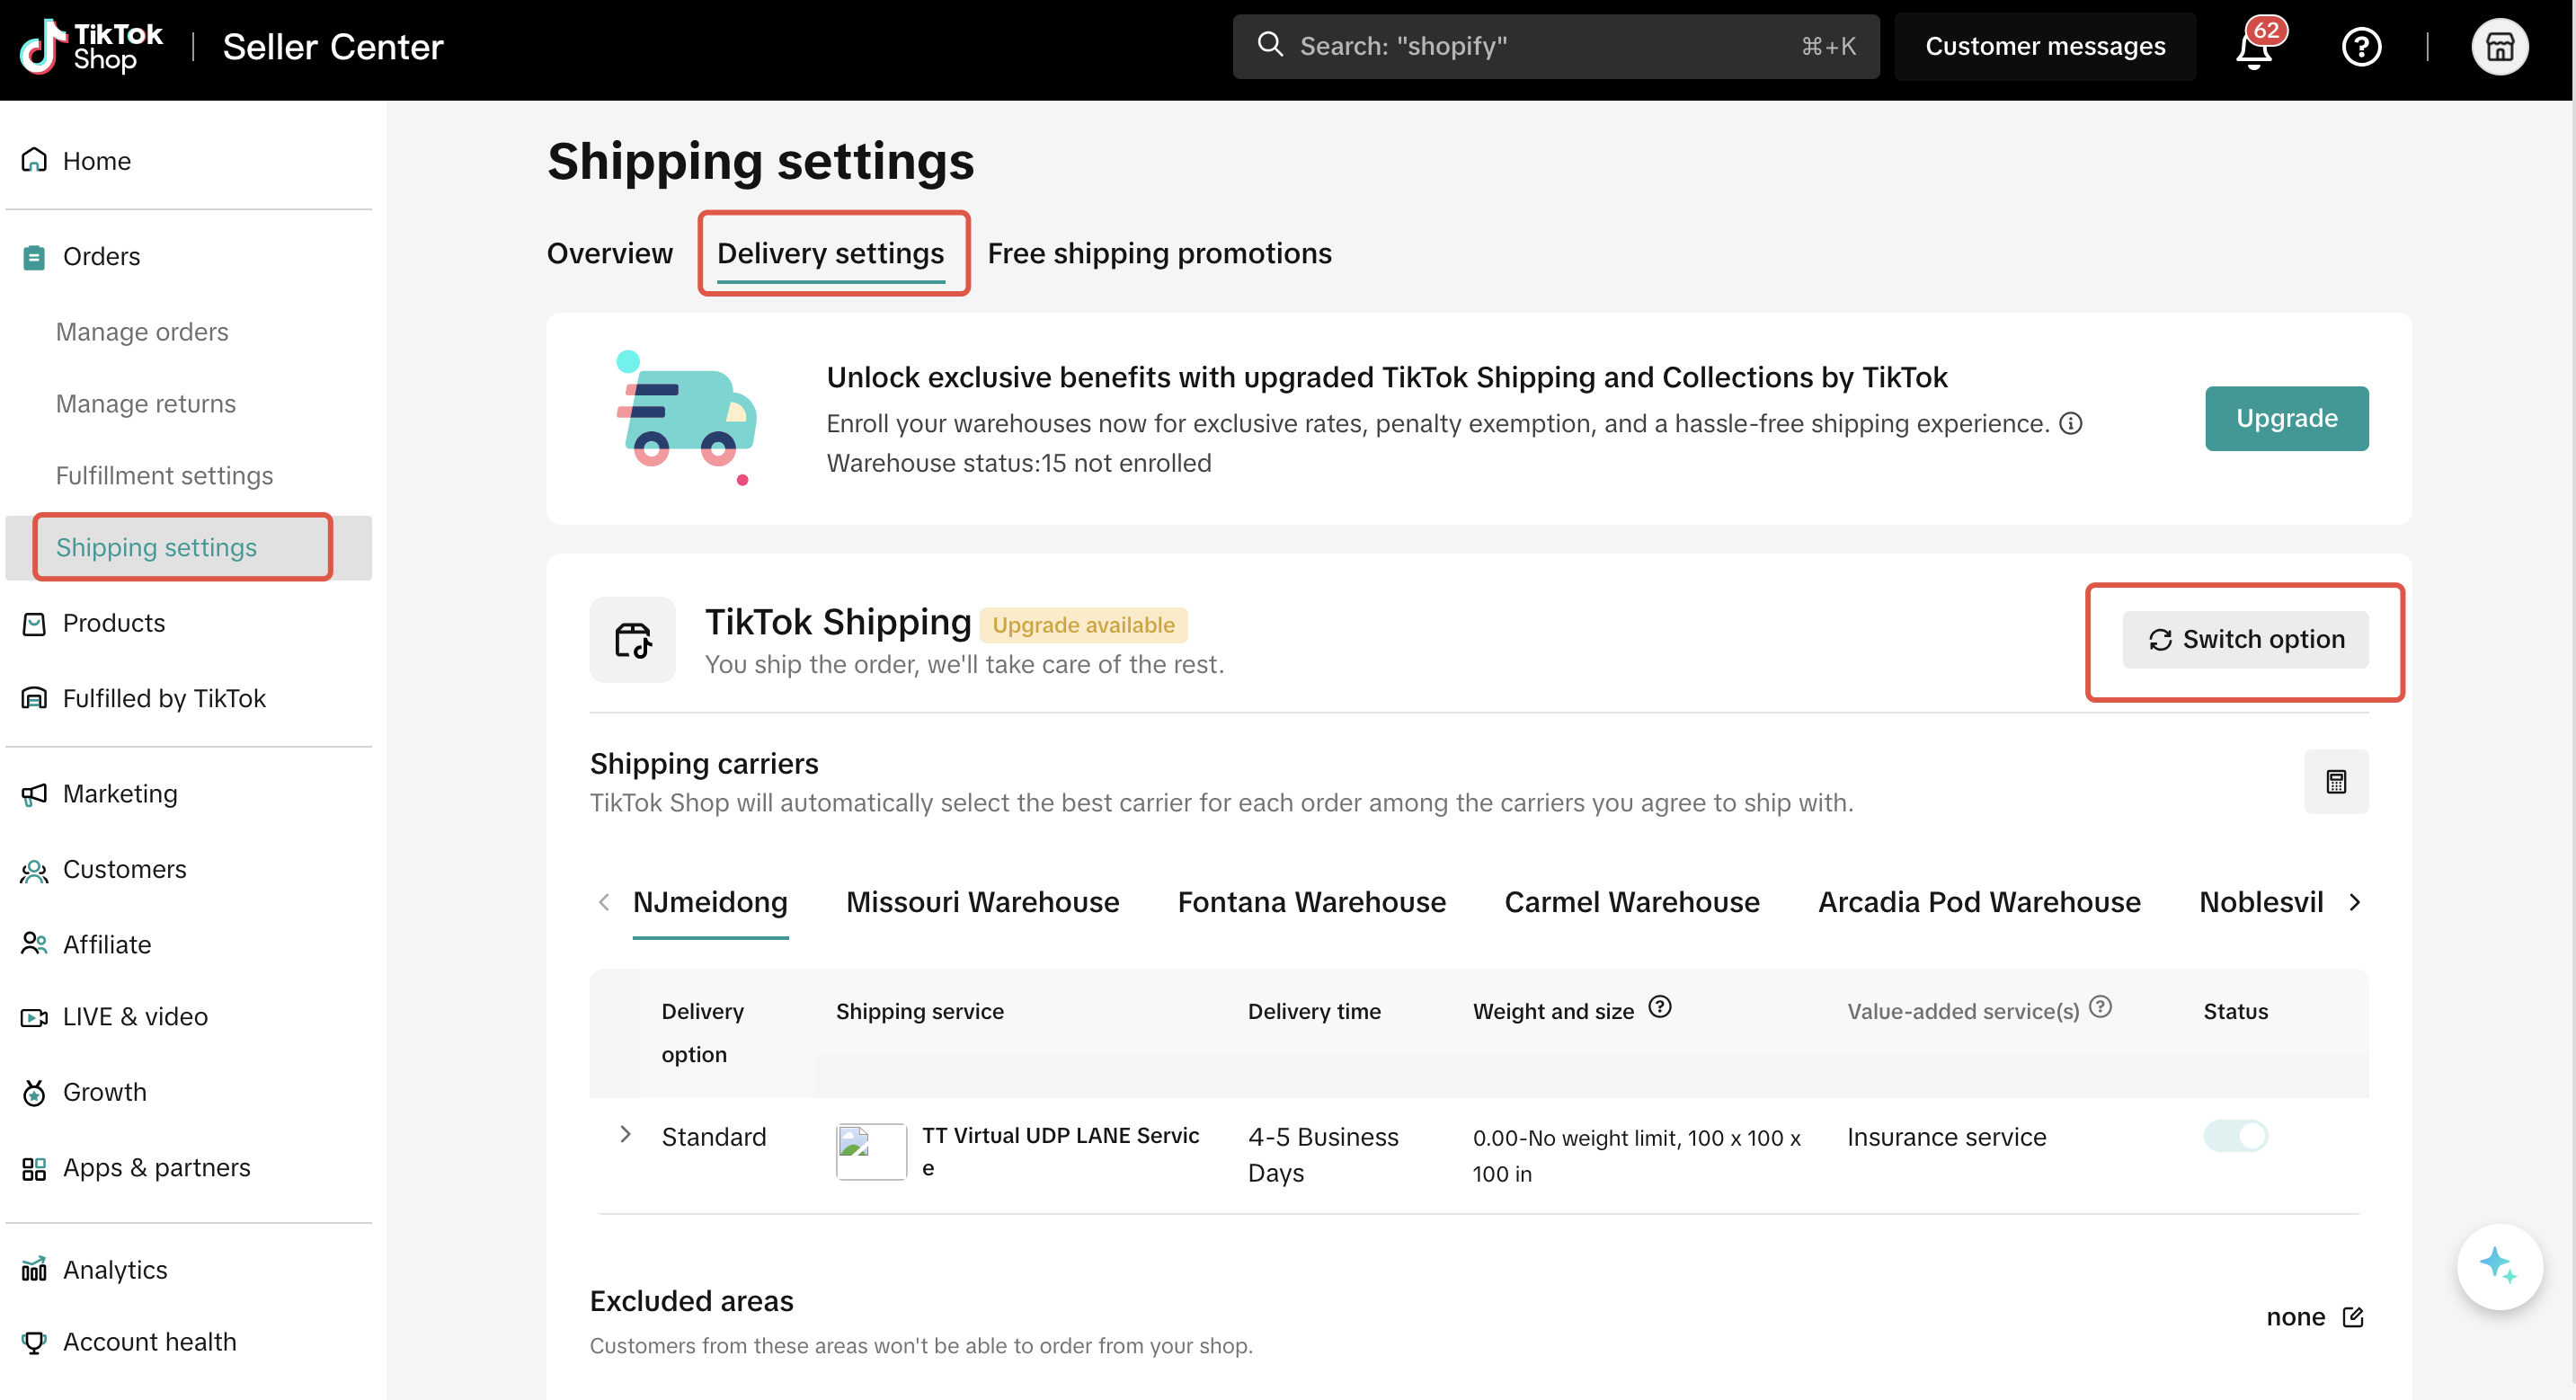
Task: Expand the Standard delivery option row
Action: pos(625,1135)
